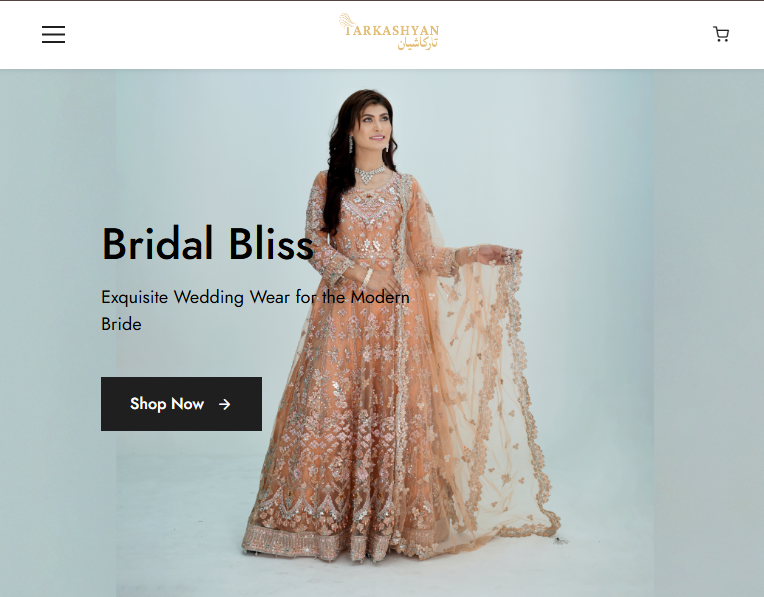The height and width of the screenshot is (597, 764).
Task: Click the arrow icon inside Shop Now
Action: (x=224, y=404)
